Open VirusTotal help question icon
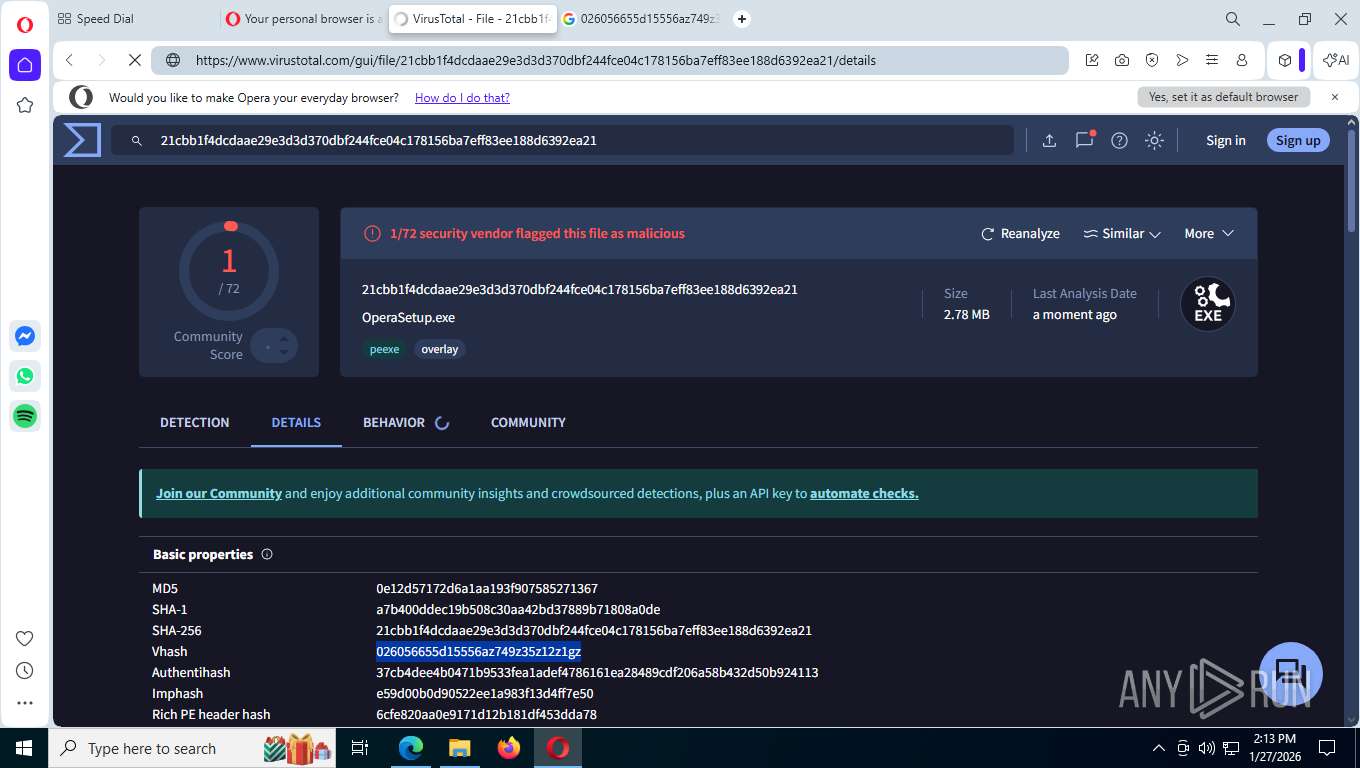 pyautogui.click(x=1120, y=140)
